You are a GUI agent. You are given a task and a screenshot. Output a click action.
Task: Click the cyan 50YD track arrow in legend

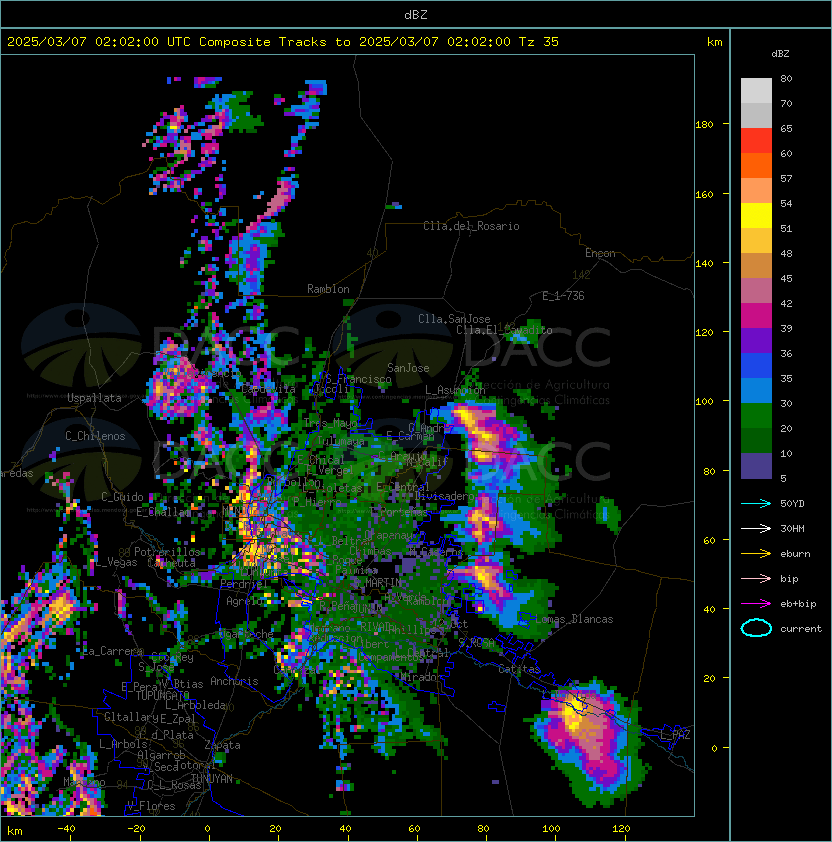tap(756, 504)
